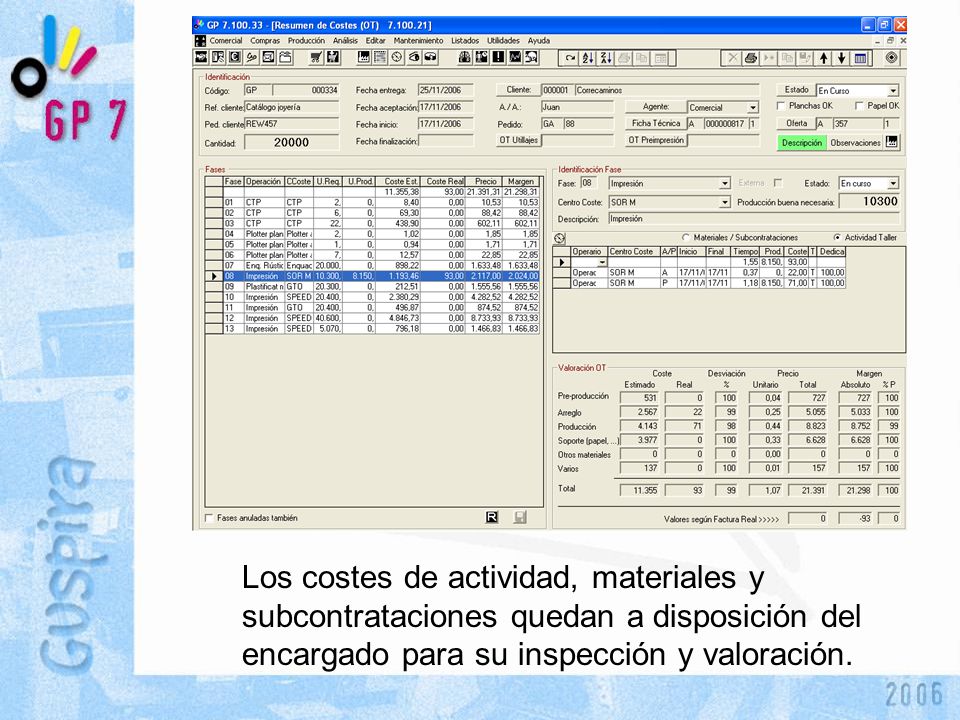Click the signature pen toolbar icon

[252, 58]
